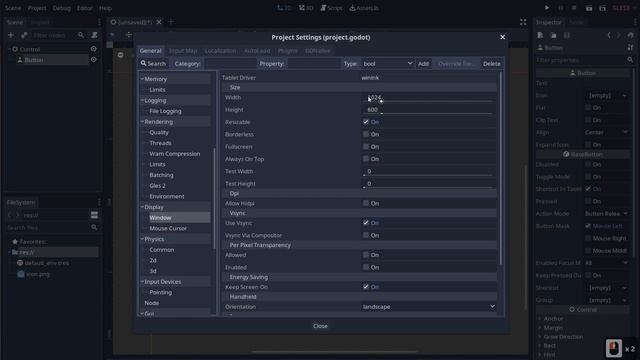
Task: Click the Override For button
Action: (x=456, y=64)
